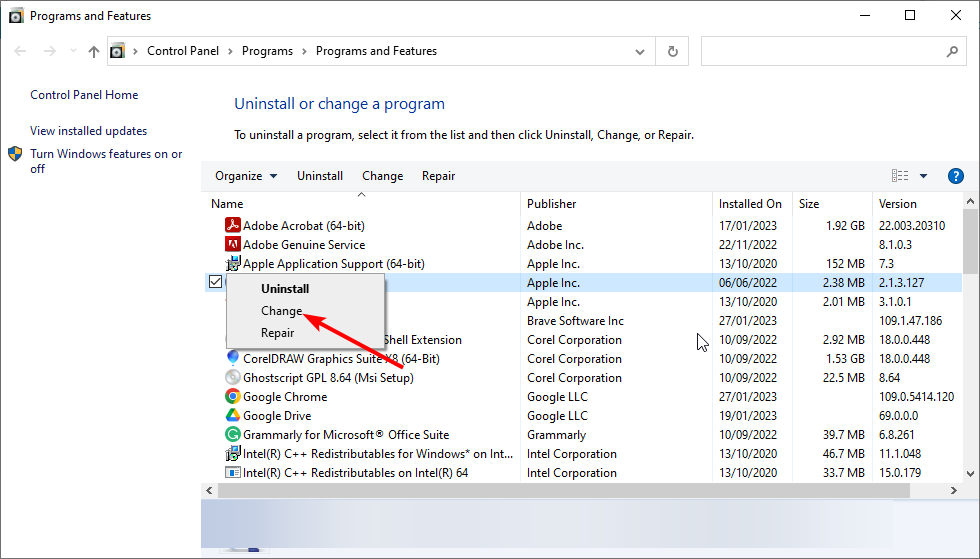The width and height of the screenshot is (980, 559).
Task: Click the CorelDRAW Graphics Suite balloon icon
Action: tap(232, 358)
